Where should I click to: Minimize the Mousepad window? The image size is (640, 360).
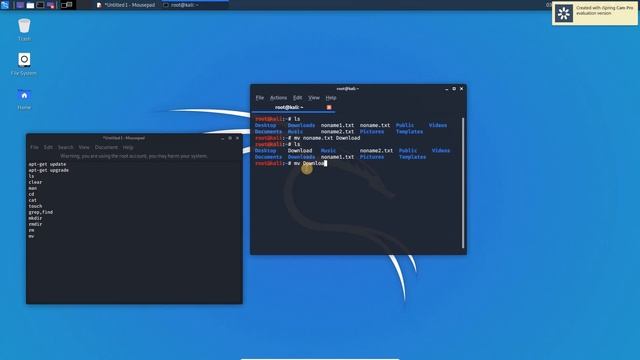coord(222,138)
